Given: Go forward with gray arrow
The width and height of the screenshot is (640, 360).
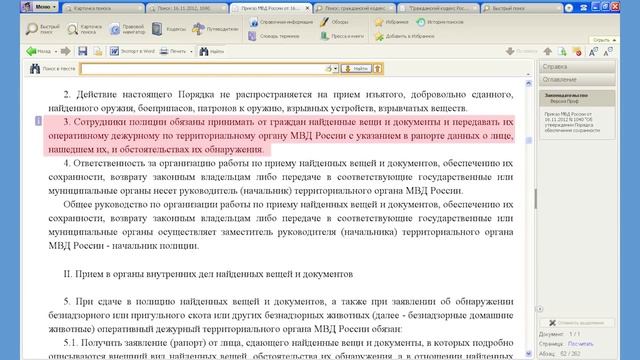Looking at the screenshot, I should (x=65, y=51).
